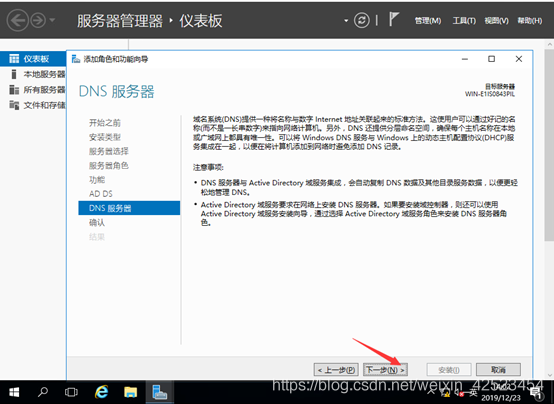Open the notifications flag icon
The image size is (554, 404).
pos(393,19)
